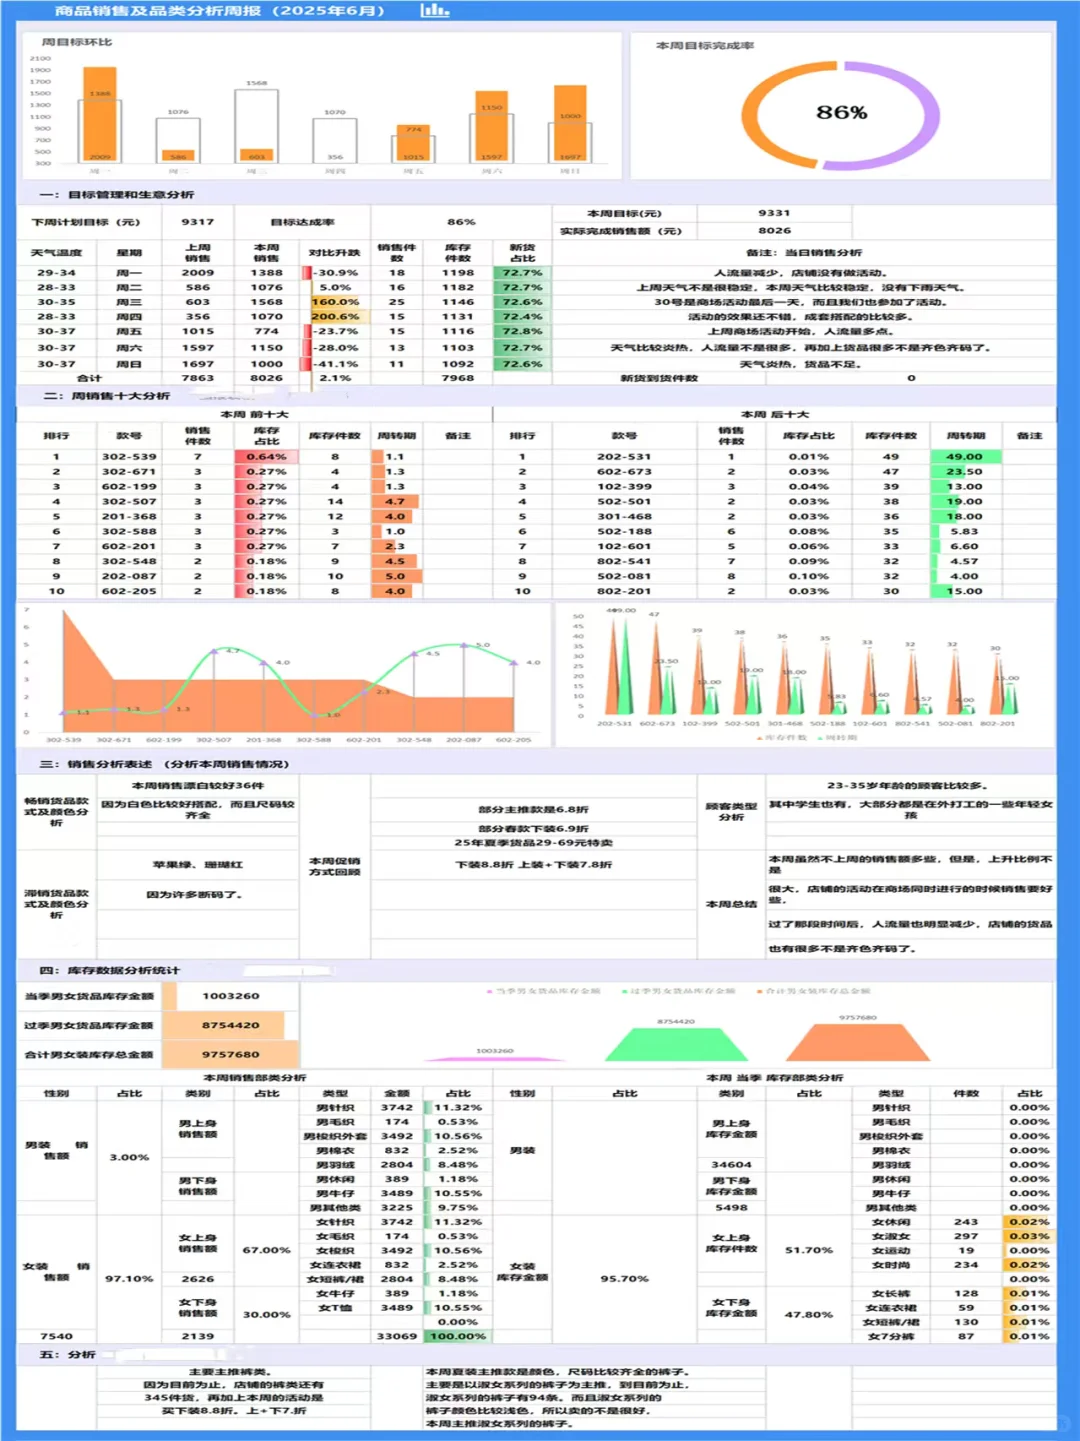Select the green 72.8% cell
Image resolution: width=1080 pixels, height=1441 pixels.
[x=522, y=332]
